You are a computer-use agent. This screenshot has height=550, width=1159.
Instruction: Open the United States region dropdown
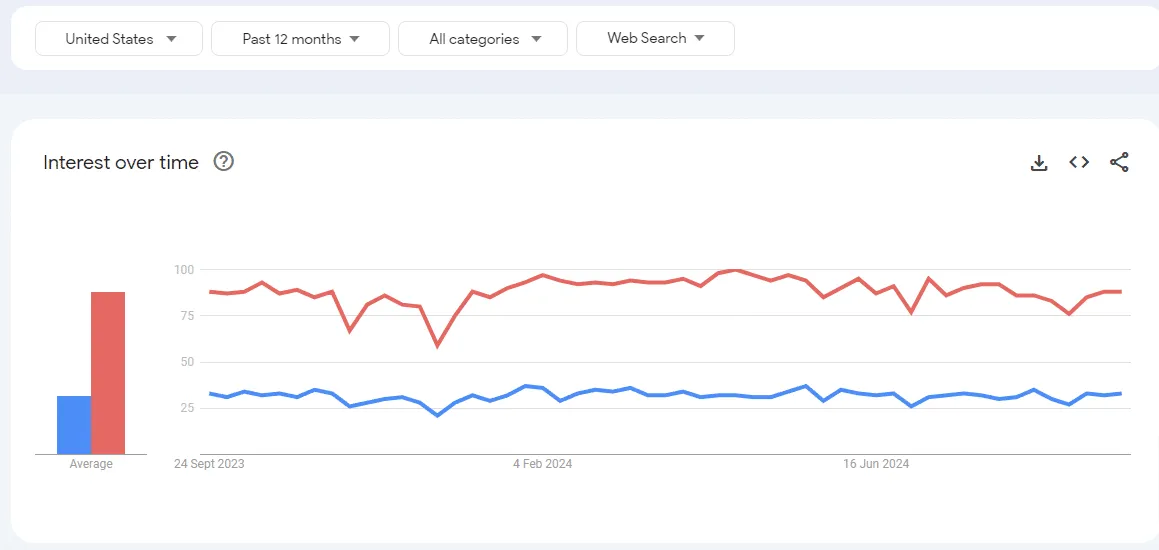tap(119, 39)
